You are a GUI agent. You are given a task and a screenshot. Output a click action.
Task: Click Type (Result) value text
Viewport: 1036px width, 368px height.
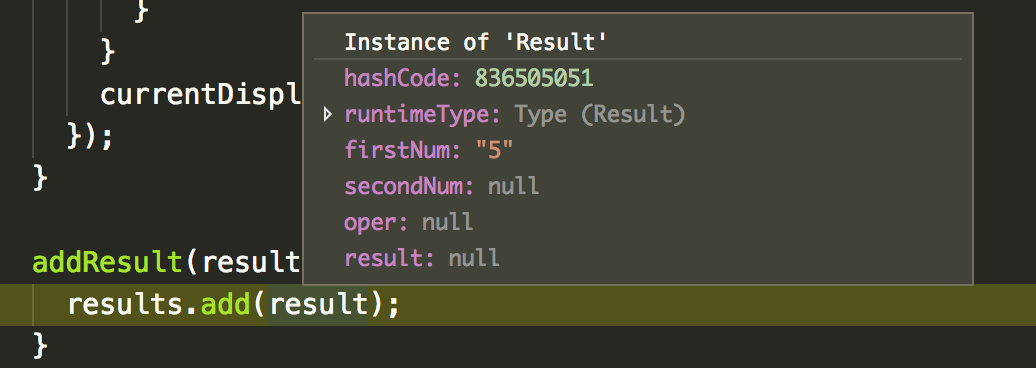tap(600, 116)
